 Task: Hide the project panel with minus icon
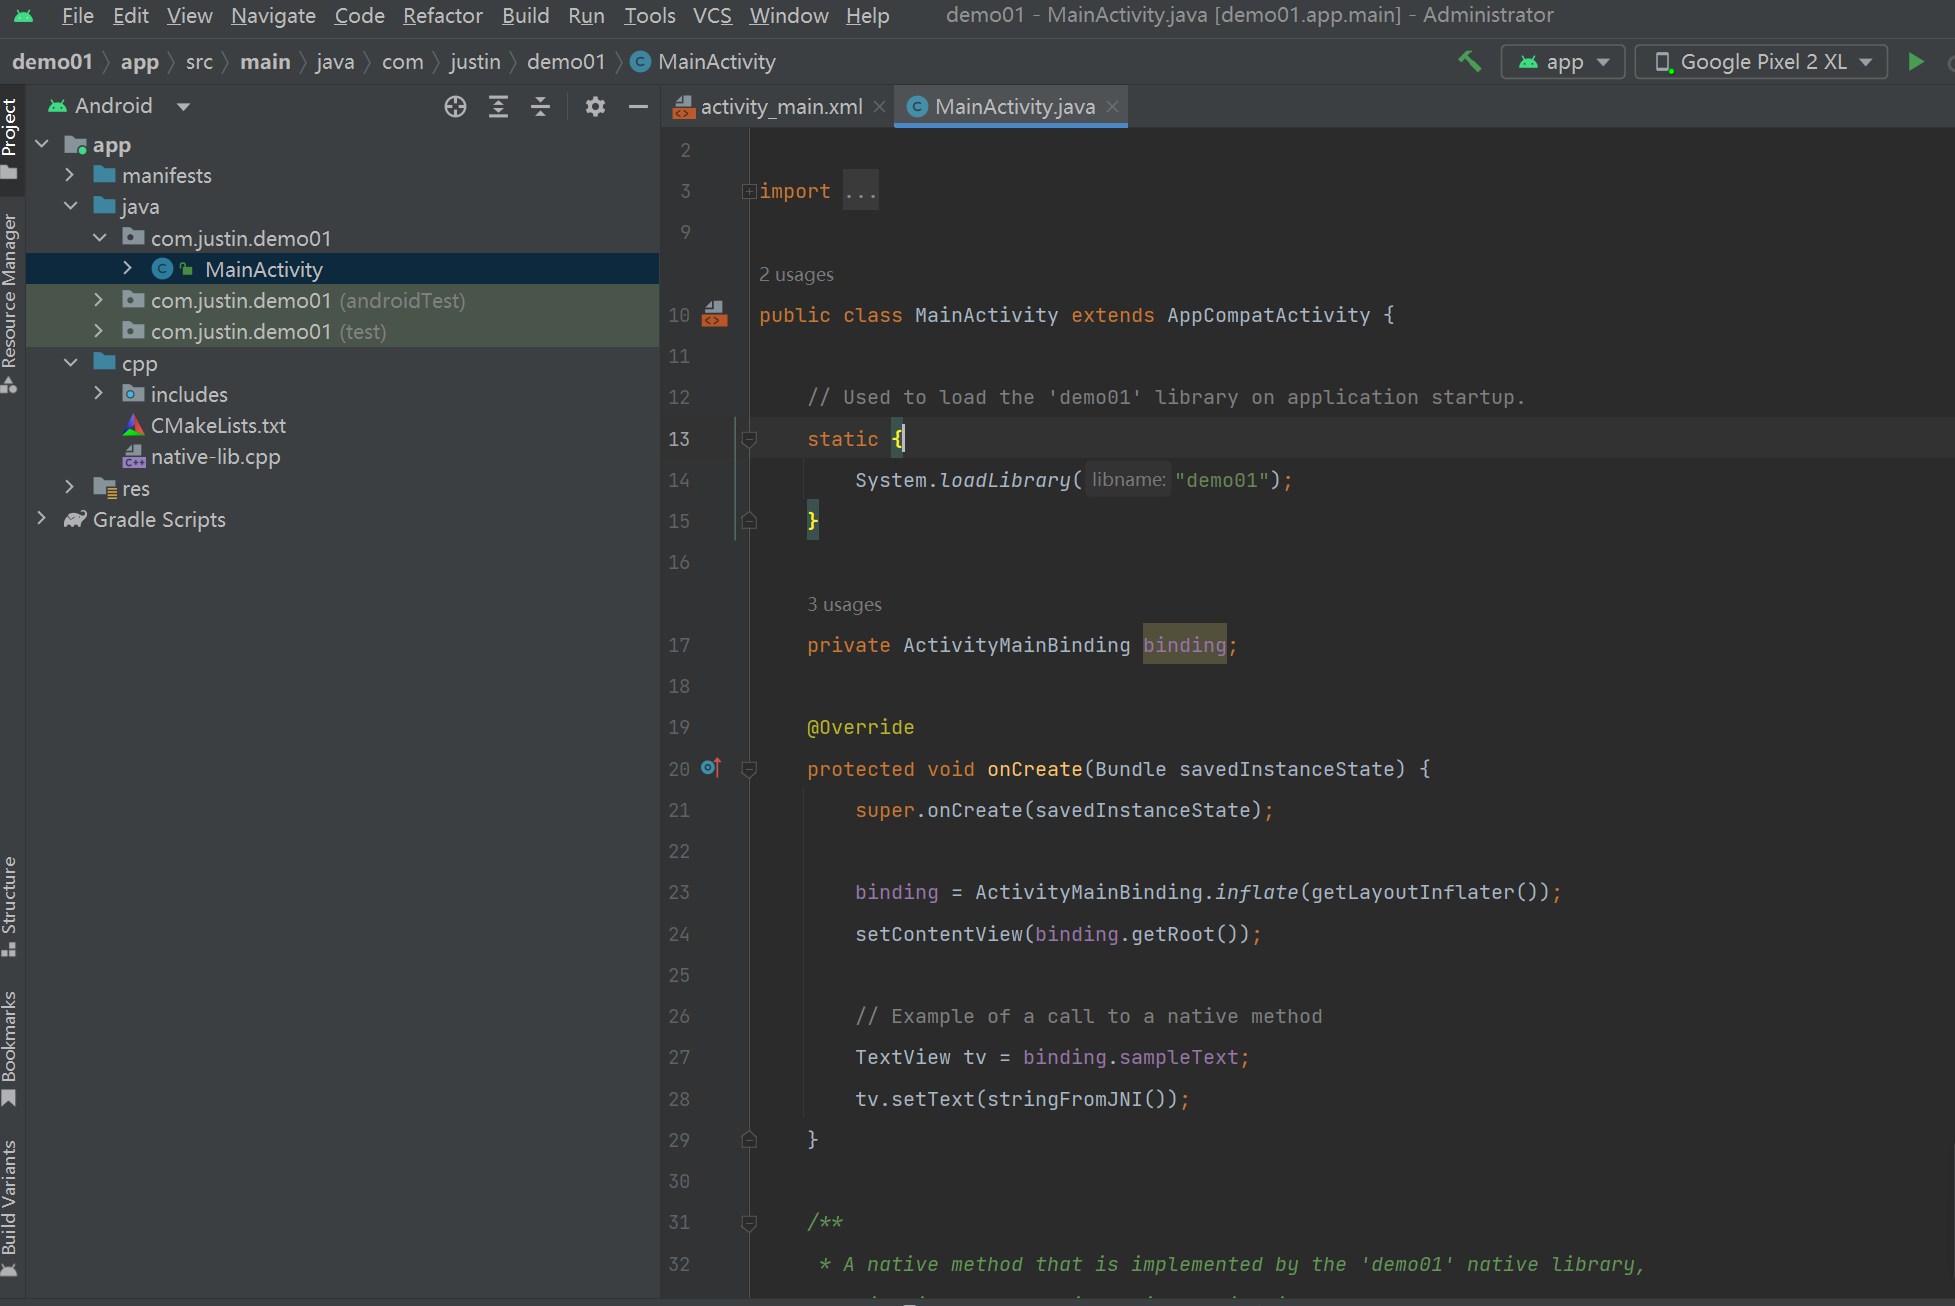638,107
